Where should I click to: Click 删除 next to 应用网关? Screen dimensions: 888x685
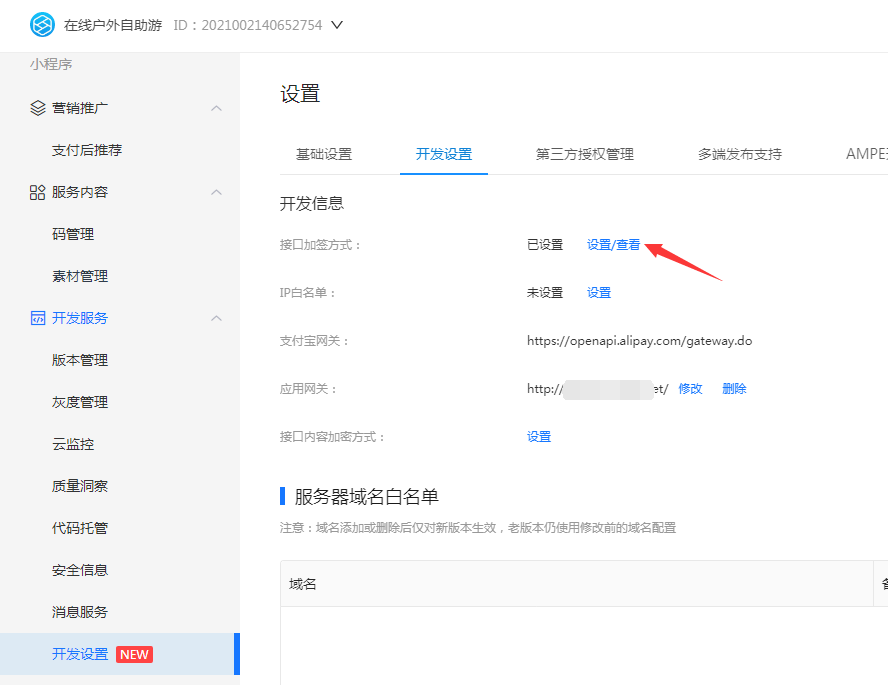[x=734, y=389]
